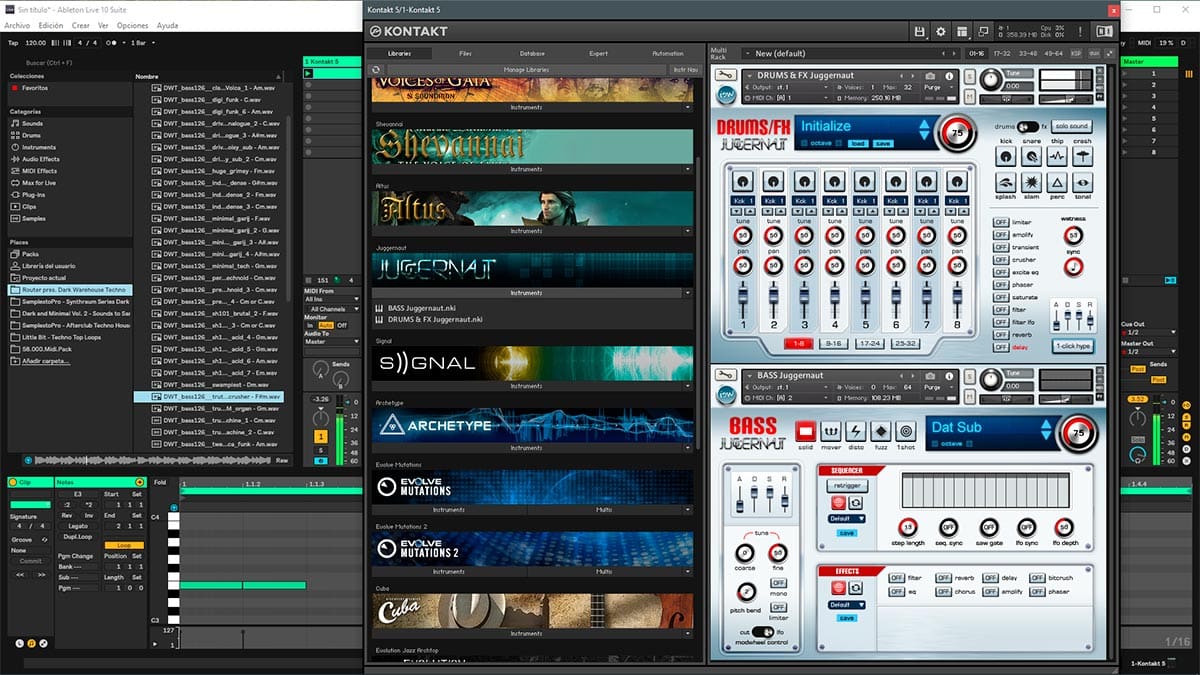Switch to Kontakt Files tab

coord(466,53)
